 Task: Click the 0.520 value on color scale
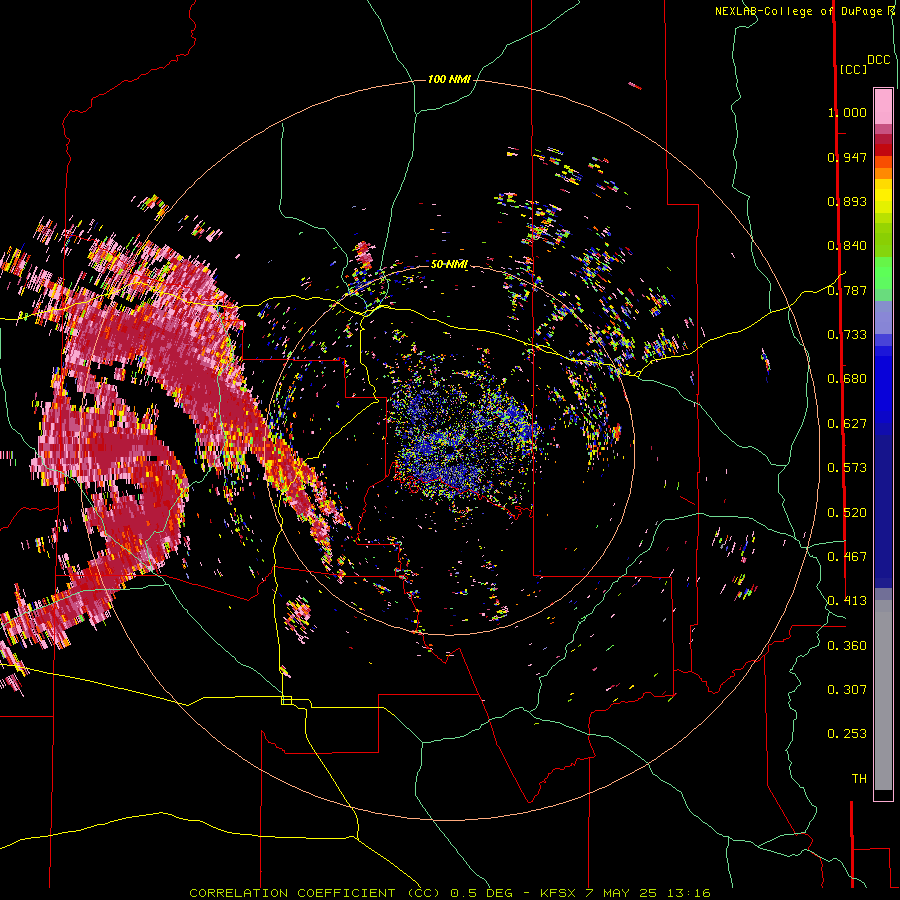tap(847, 513)
